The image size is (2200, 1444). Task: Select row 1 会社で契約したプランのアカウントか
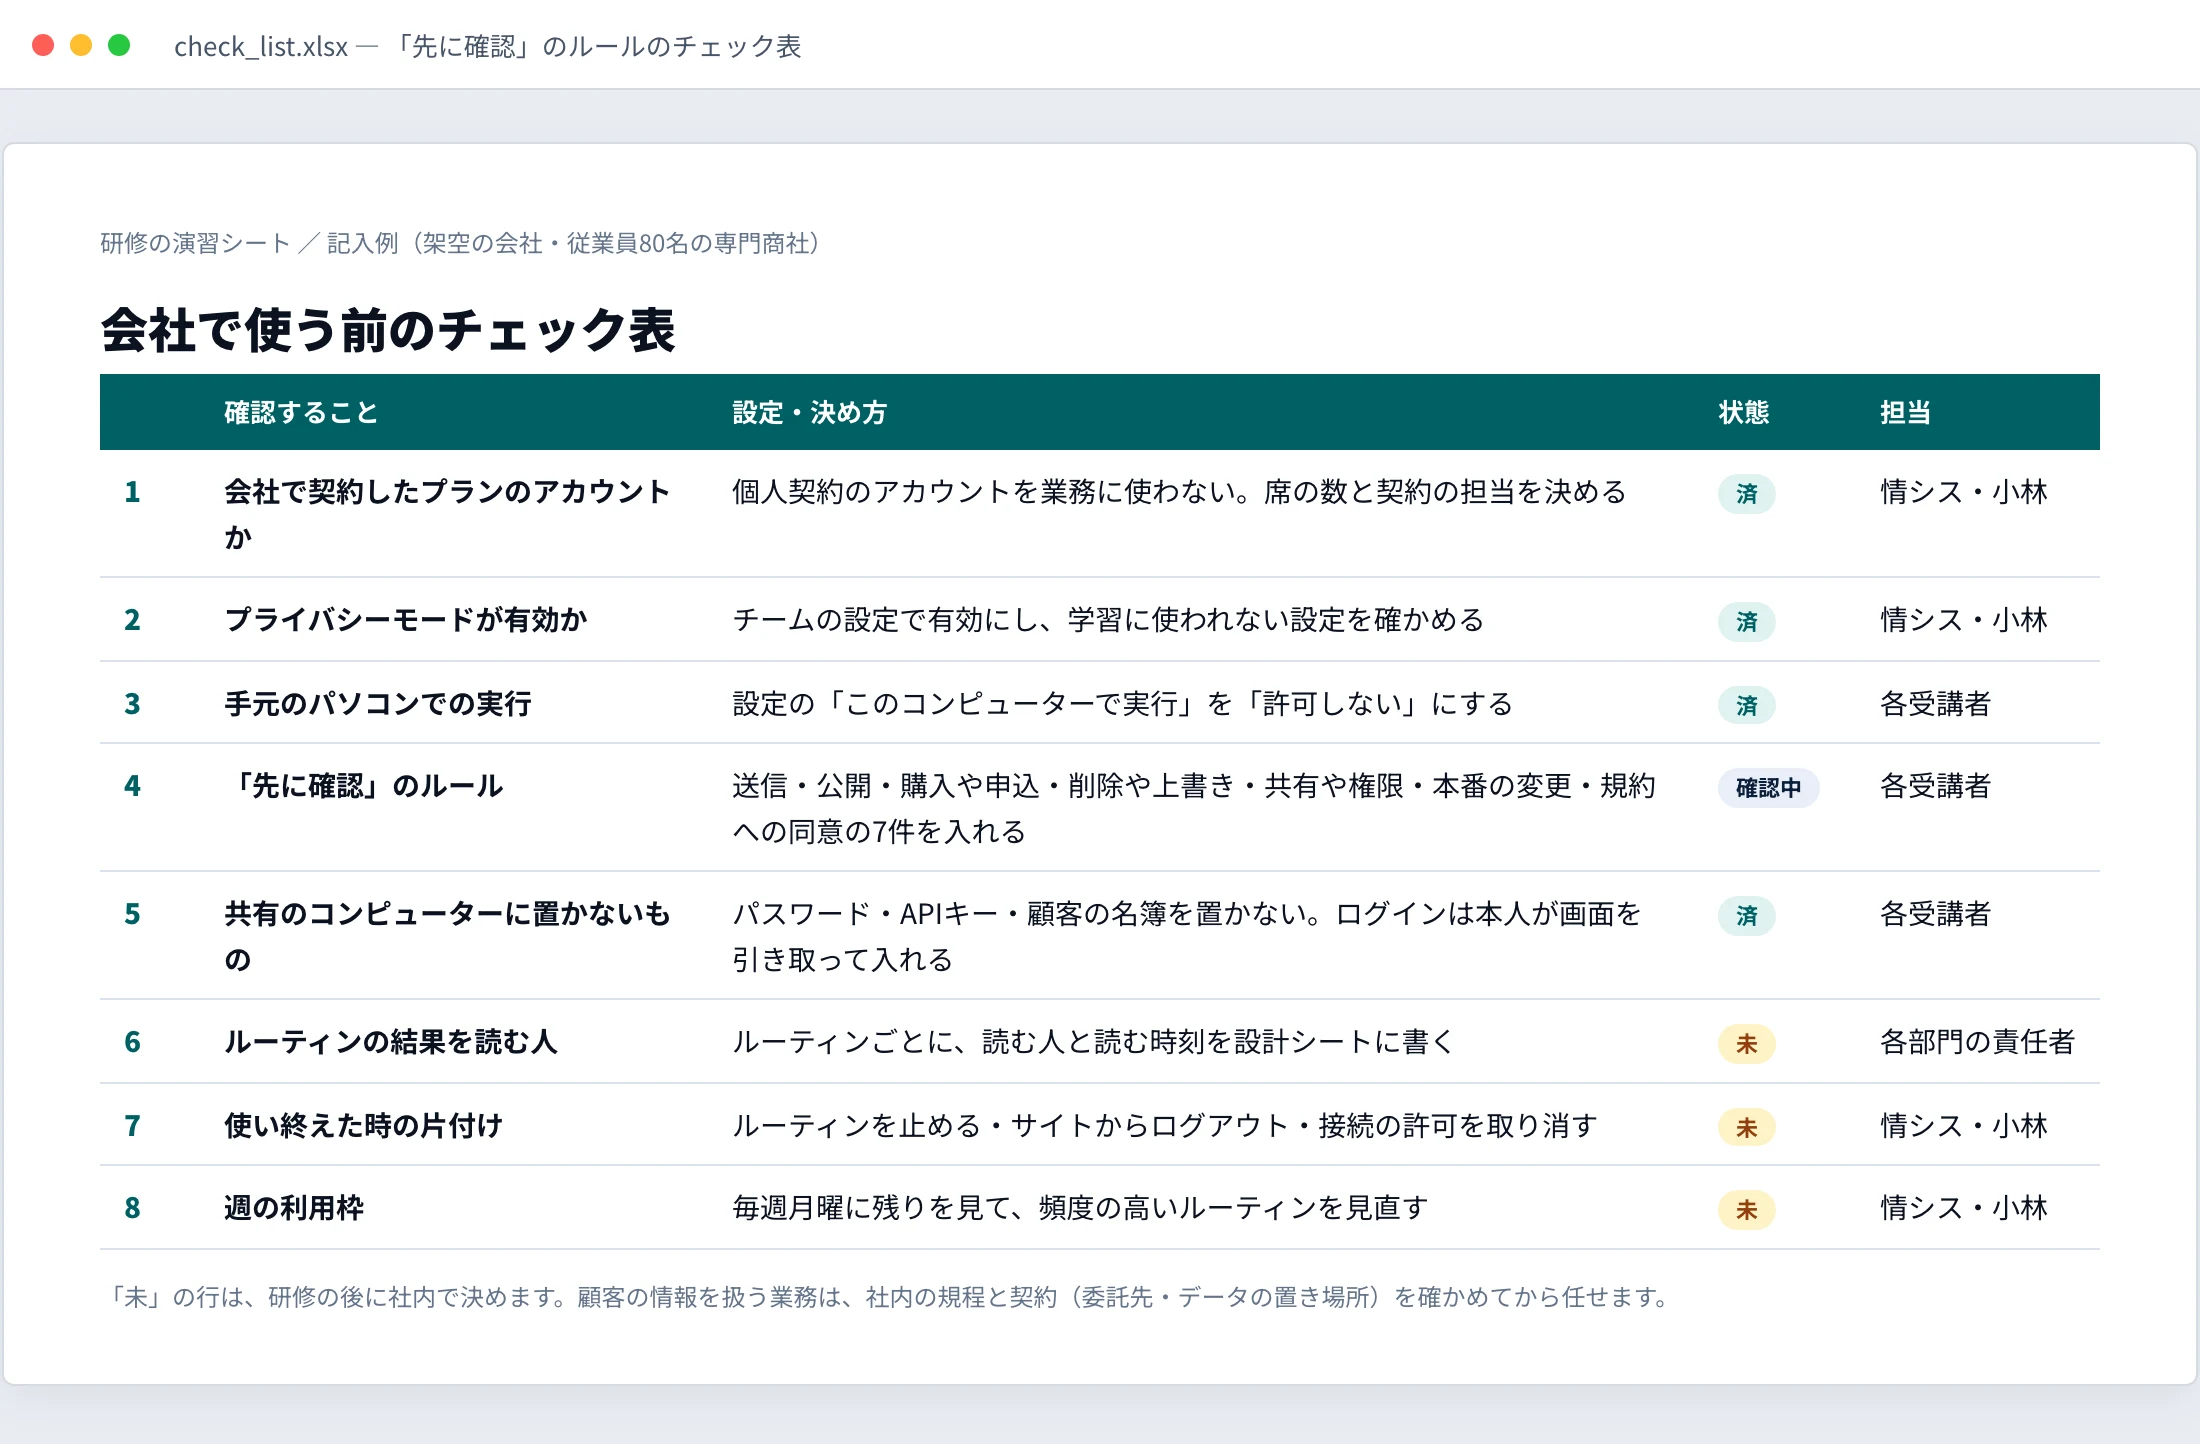1100,513
